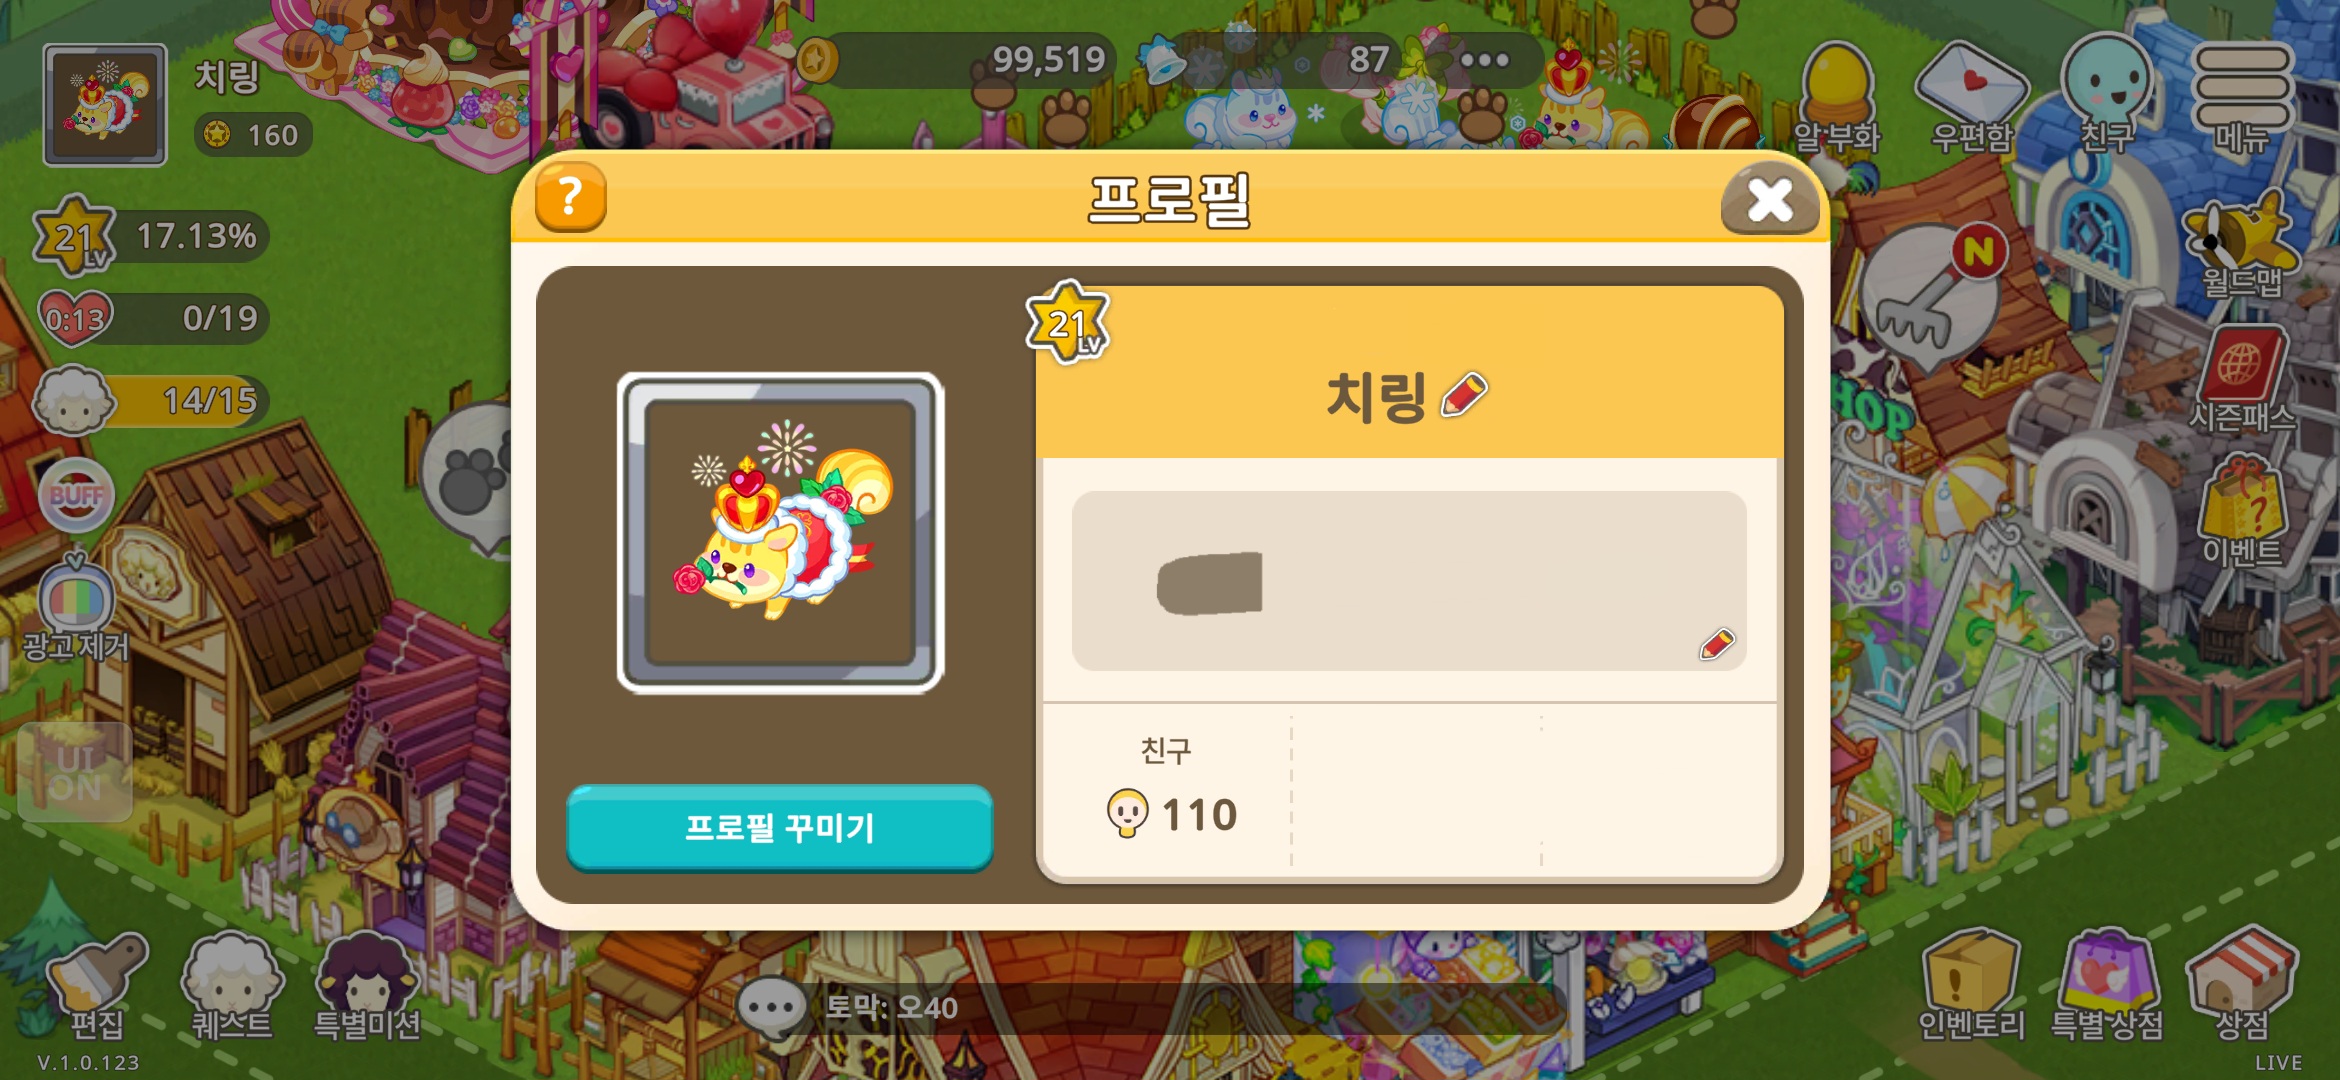Click the 프로필 꾸미기 button
This screenshot has width=2340, height=1080.
780,827
